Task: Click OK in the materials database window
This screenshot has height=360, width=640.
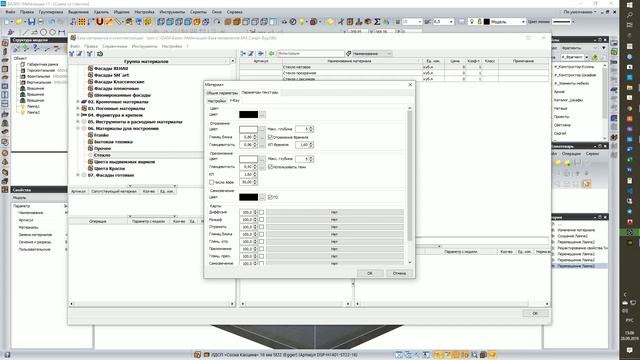Action: pyautogui.click(x=535, y=313)
